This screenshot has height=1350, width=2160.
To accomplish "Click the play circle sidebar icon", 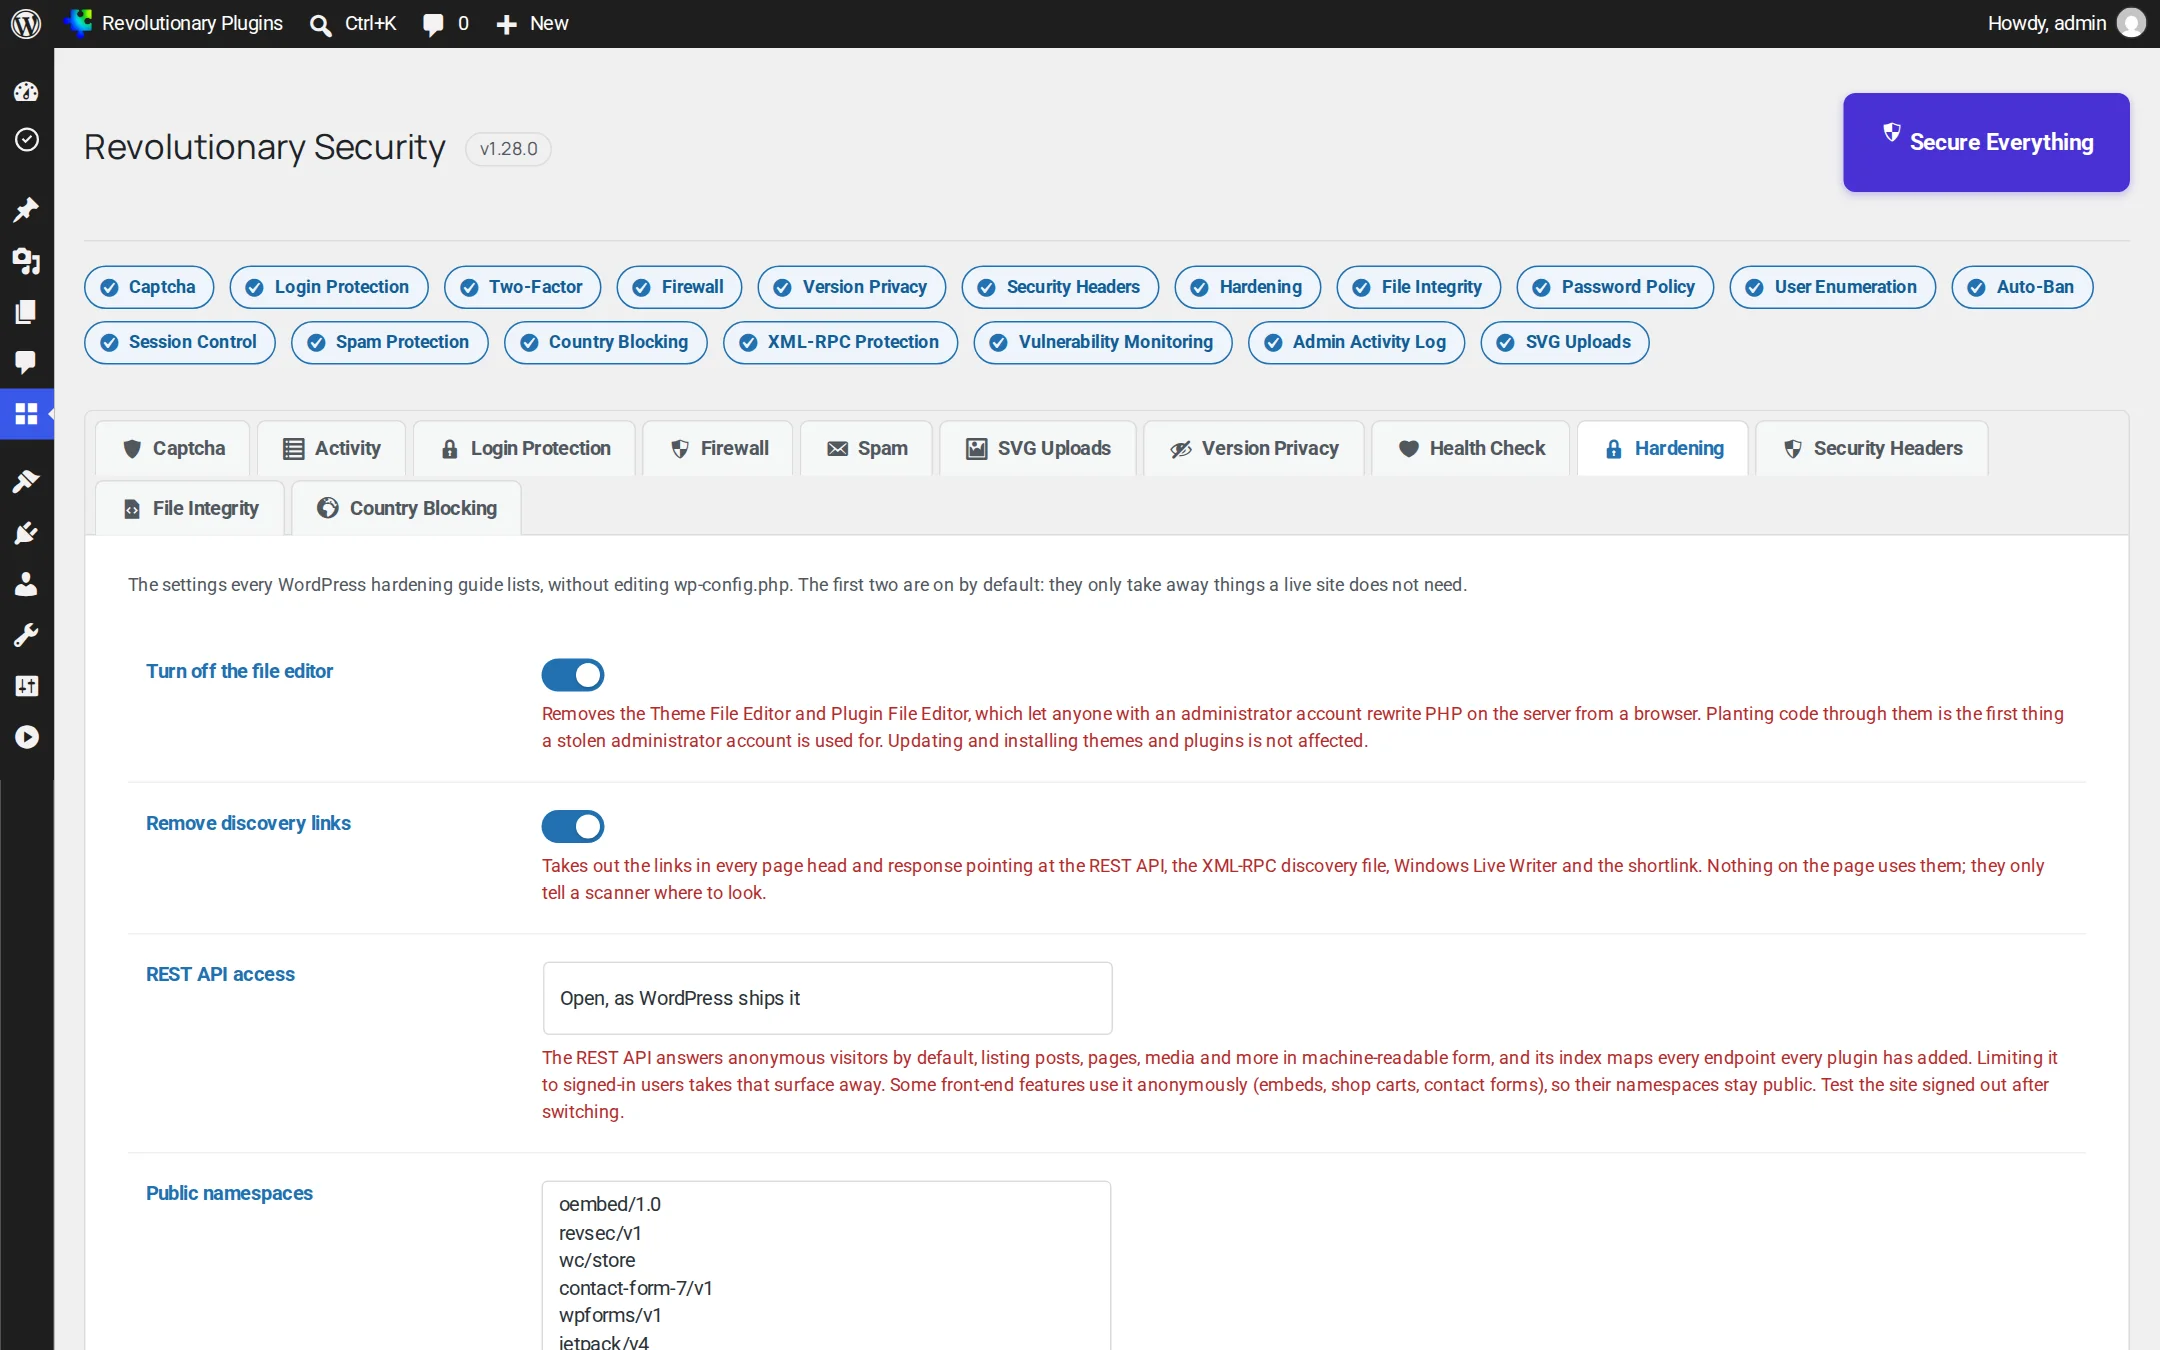I will click(26, 737).
